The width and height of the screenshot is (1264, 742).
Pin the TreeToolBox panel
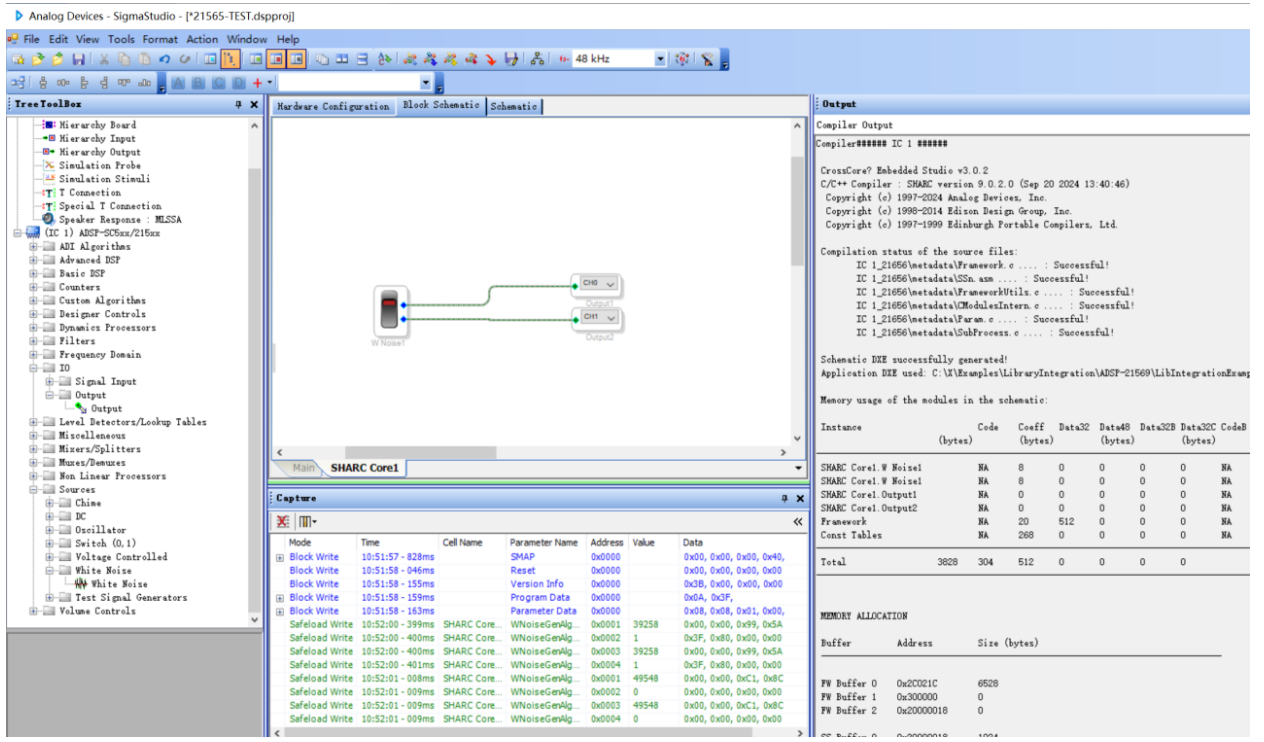[238, 104]
